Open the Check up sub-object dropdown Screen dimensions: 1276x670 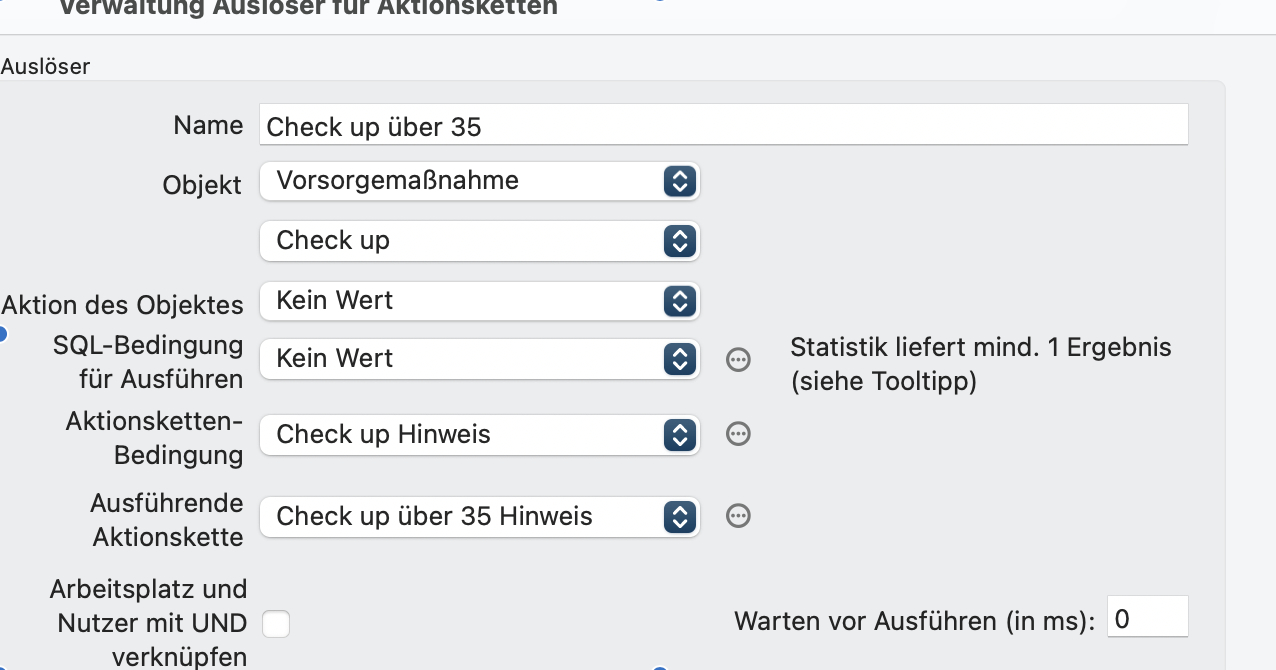click(x=479, y=240)
